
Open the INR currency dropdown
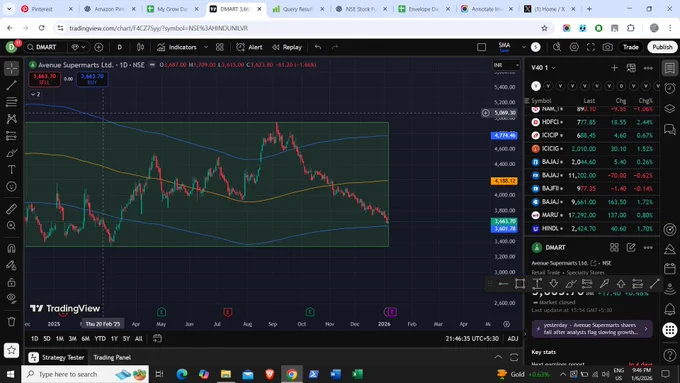tap(506, 65)
